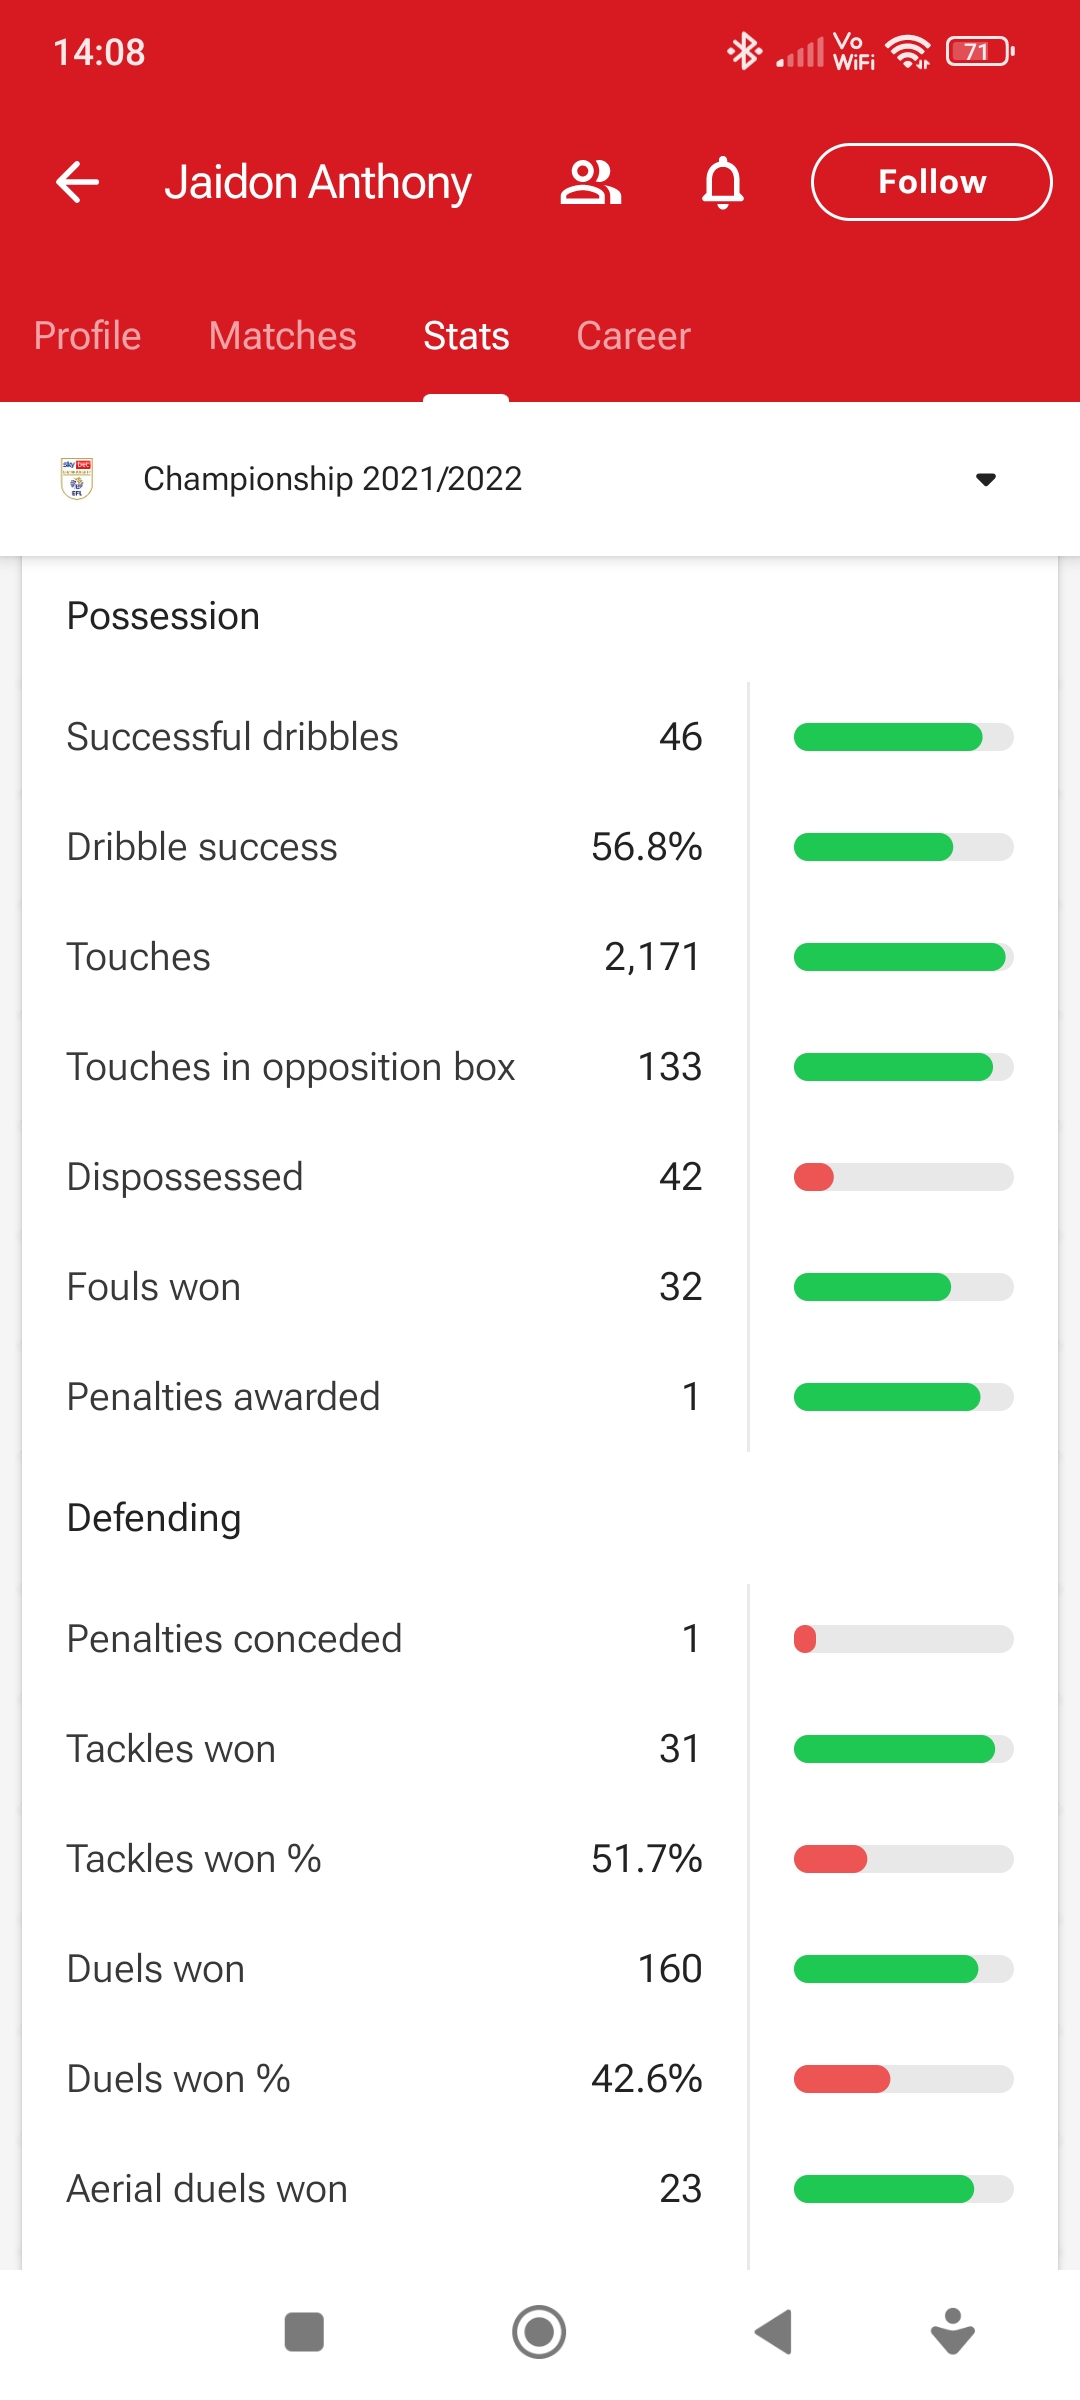Tap the Tackles won % stat label
This screenshot has height=2400, width=1080.
194,1859
